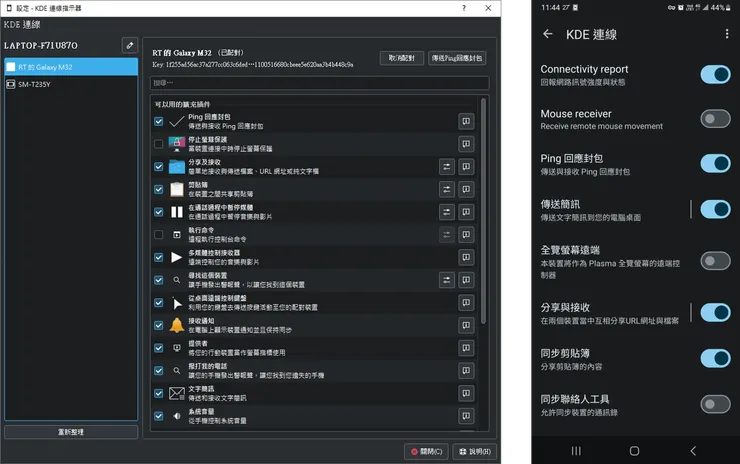
Task: Show about info for 文字簡訊 plugin
Action: 466,393
